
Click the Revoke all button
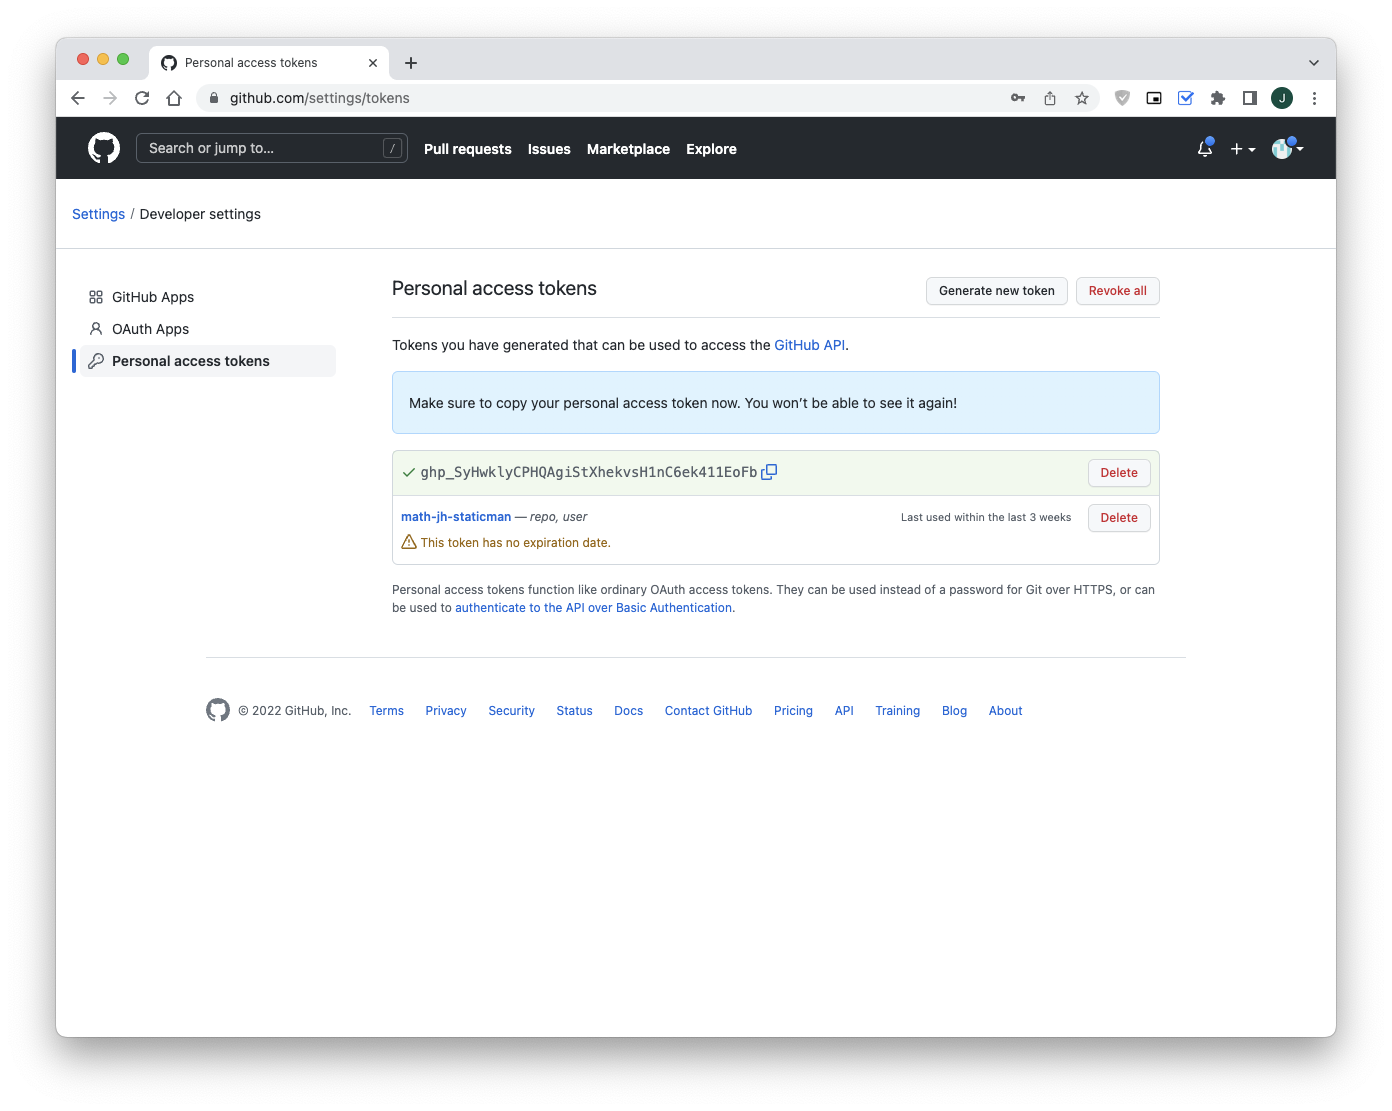[x=1118, y=291]
